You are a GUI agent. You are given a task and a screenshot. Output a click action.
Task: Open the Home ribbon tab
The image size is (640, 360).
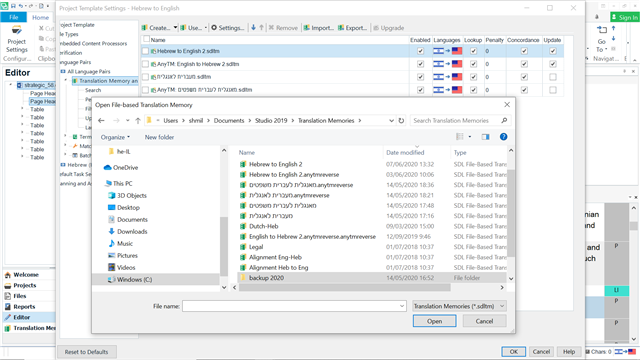click(x=40, y=17)
